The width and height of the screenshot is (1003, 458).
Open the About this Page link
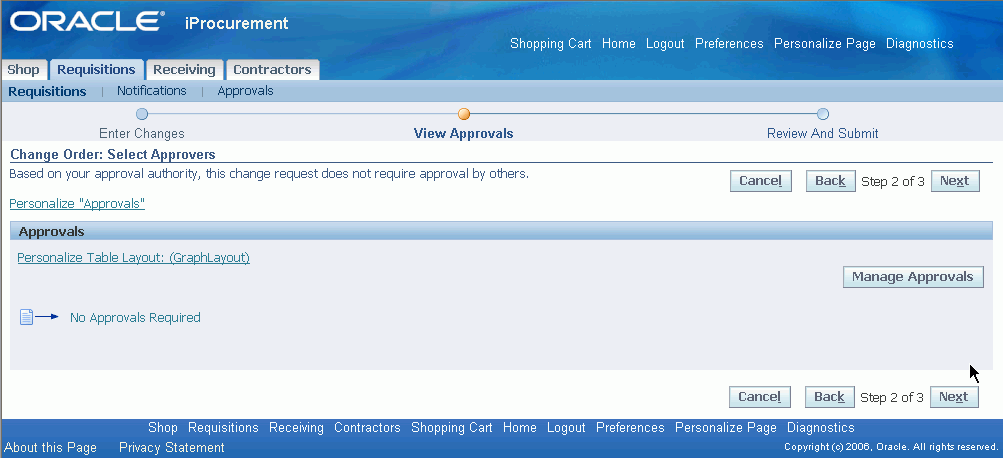click(x=51, y=447)
